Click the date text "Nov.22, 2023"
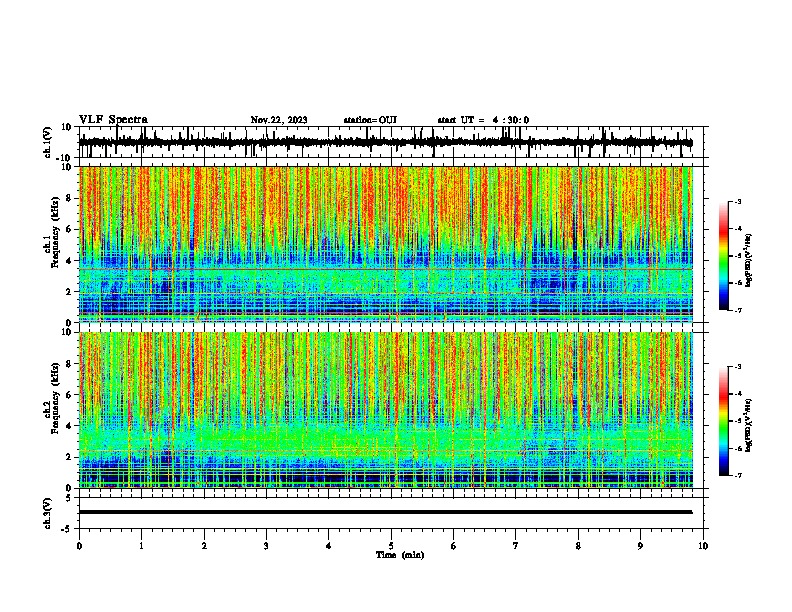 279,120
